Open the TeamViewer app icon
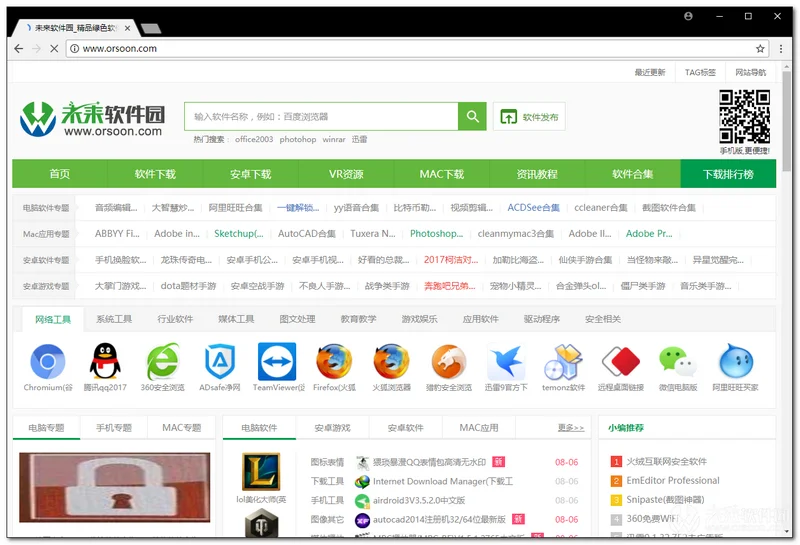Screen dimensions: 800x545 click(x=277, y=362)
